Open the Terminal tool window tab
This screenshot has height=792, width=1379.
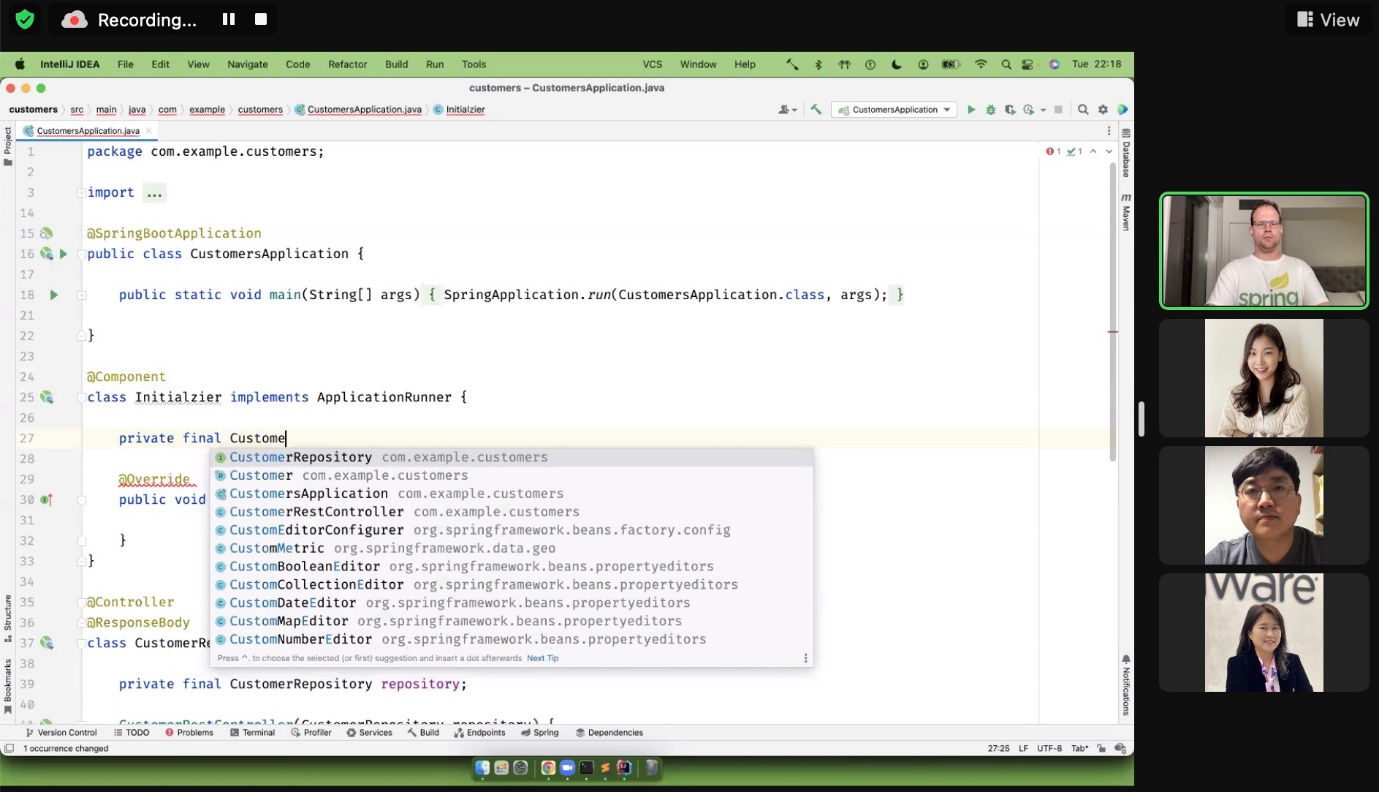point(252,732)
